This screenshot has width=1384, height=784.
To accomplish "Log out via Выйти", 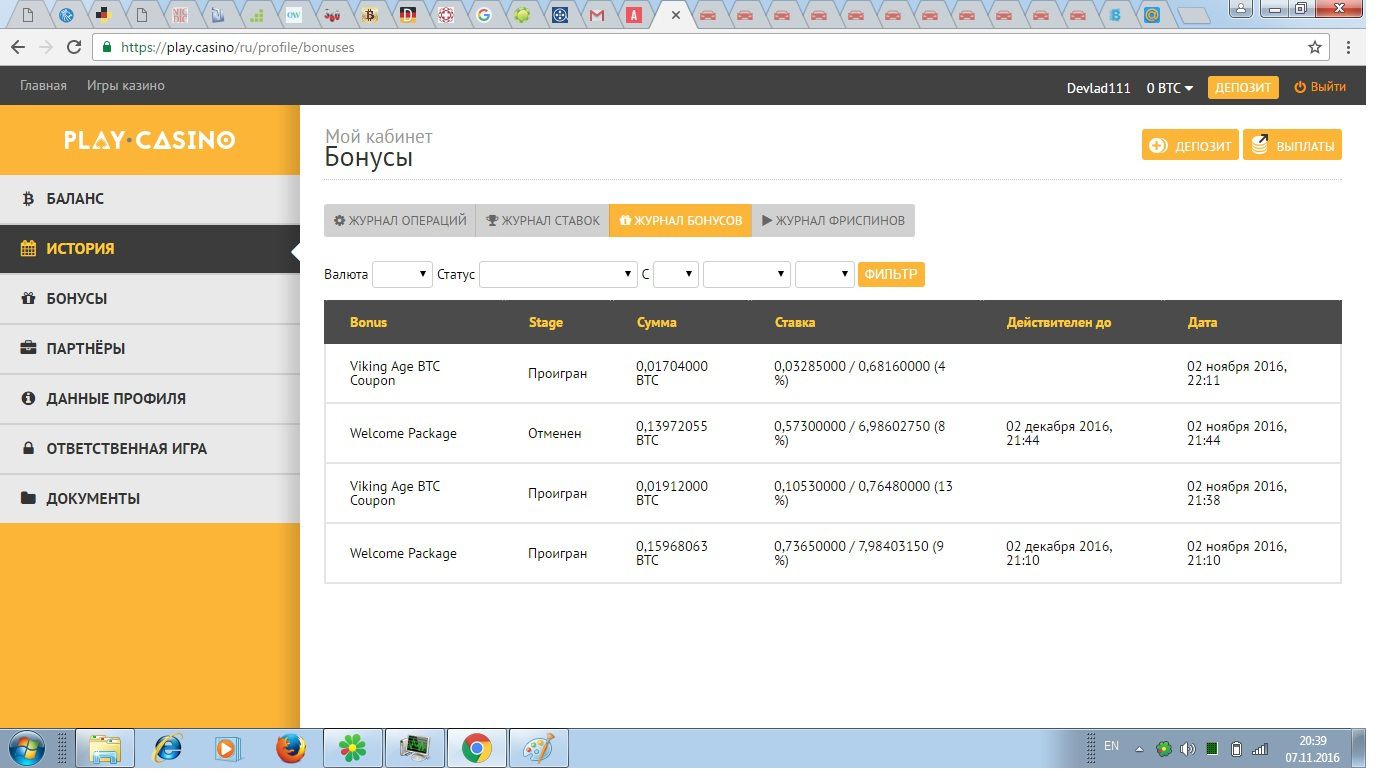I will tap(1320, 87).
